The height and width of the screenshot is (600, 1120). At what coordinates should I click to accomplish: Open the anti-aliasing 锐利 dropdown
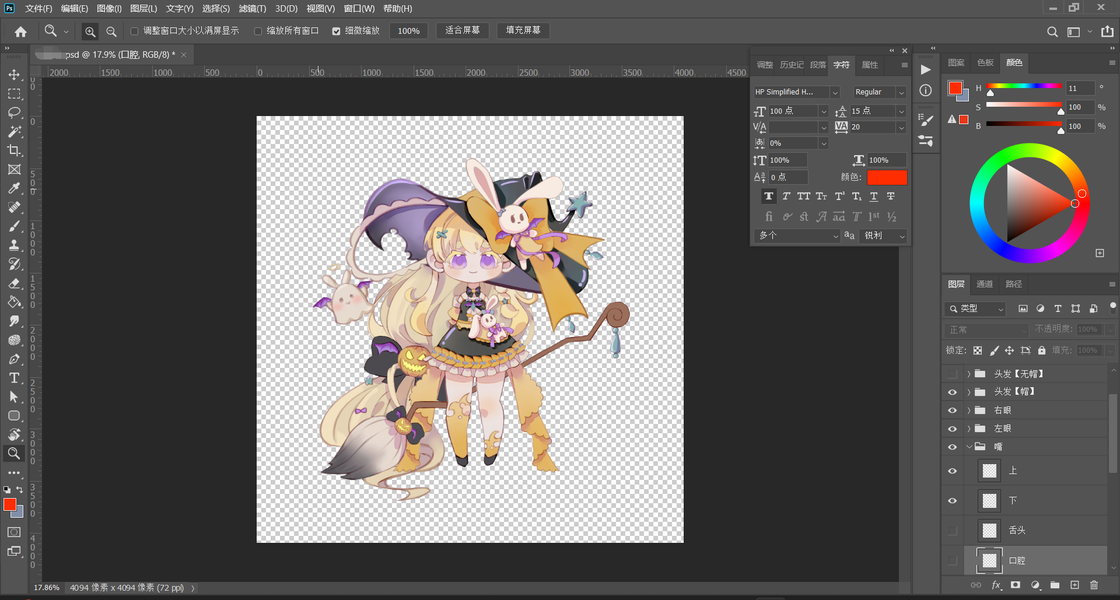(x=883, y=236)
